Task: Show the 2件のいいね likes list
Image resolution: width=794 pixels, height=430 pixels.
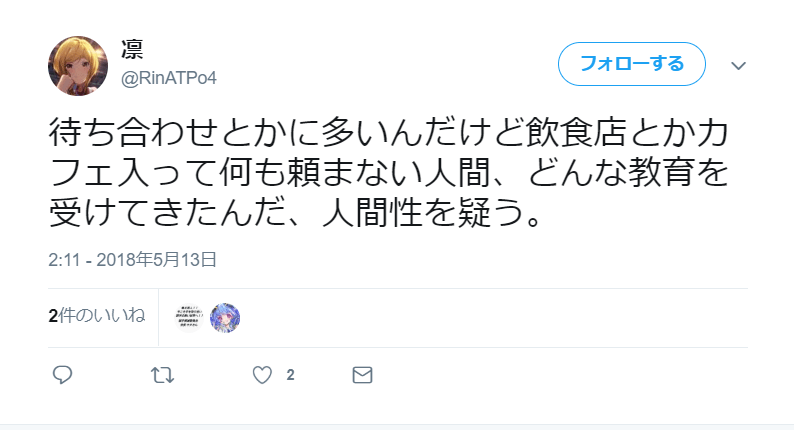Action: pos(97,316)
